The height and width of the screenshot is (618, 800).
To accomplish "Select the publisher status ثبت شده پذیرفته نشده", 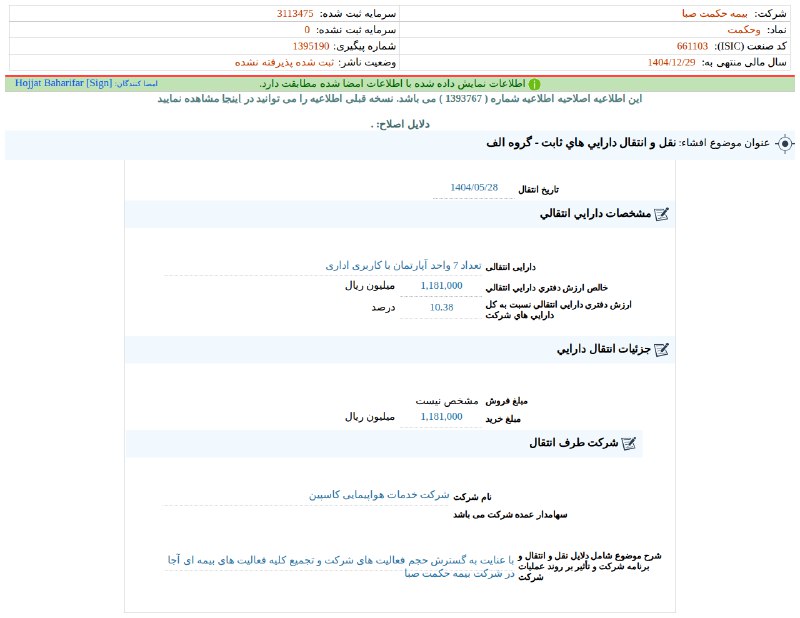I will pos(284,63).
